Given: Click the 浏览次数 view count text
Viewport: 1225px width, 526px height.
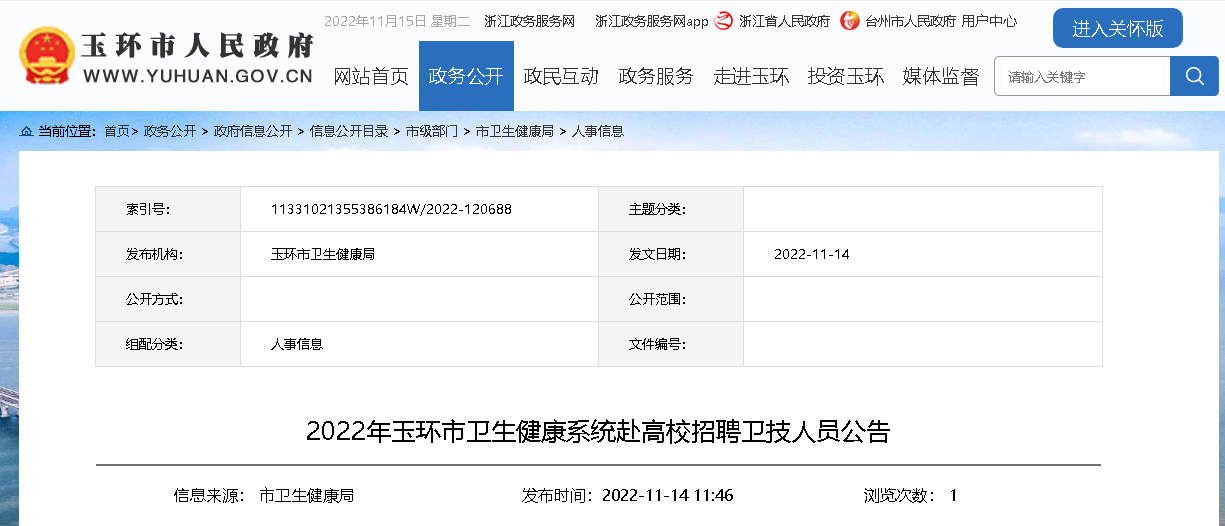Looking at the screenshot, I should [911, 495].
